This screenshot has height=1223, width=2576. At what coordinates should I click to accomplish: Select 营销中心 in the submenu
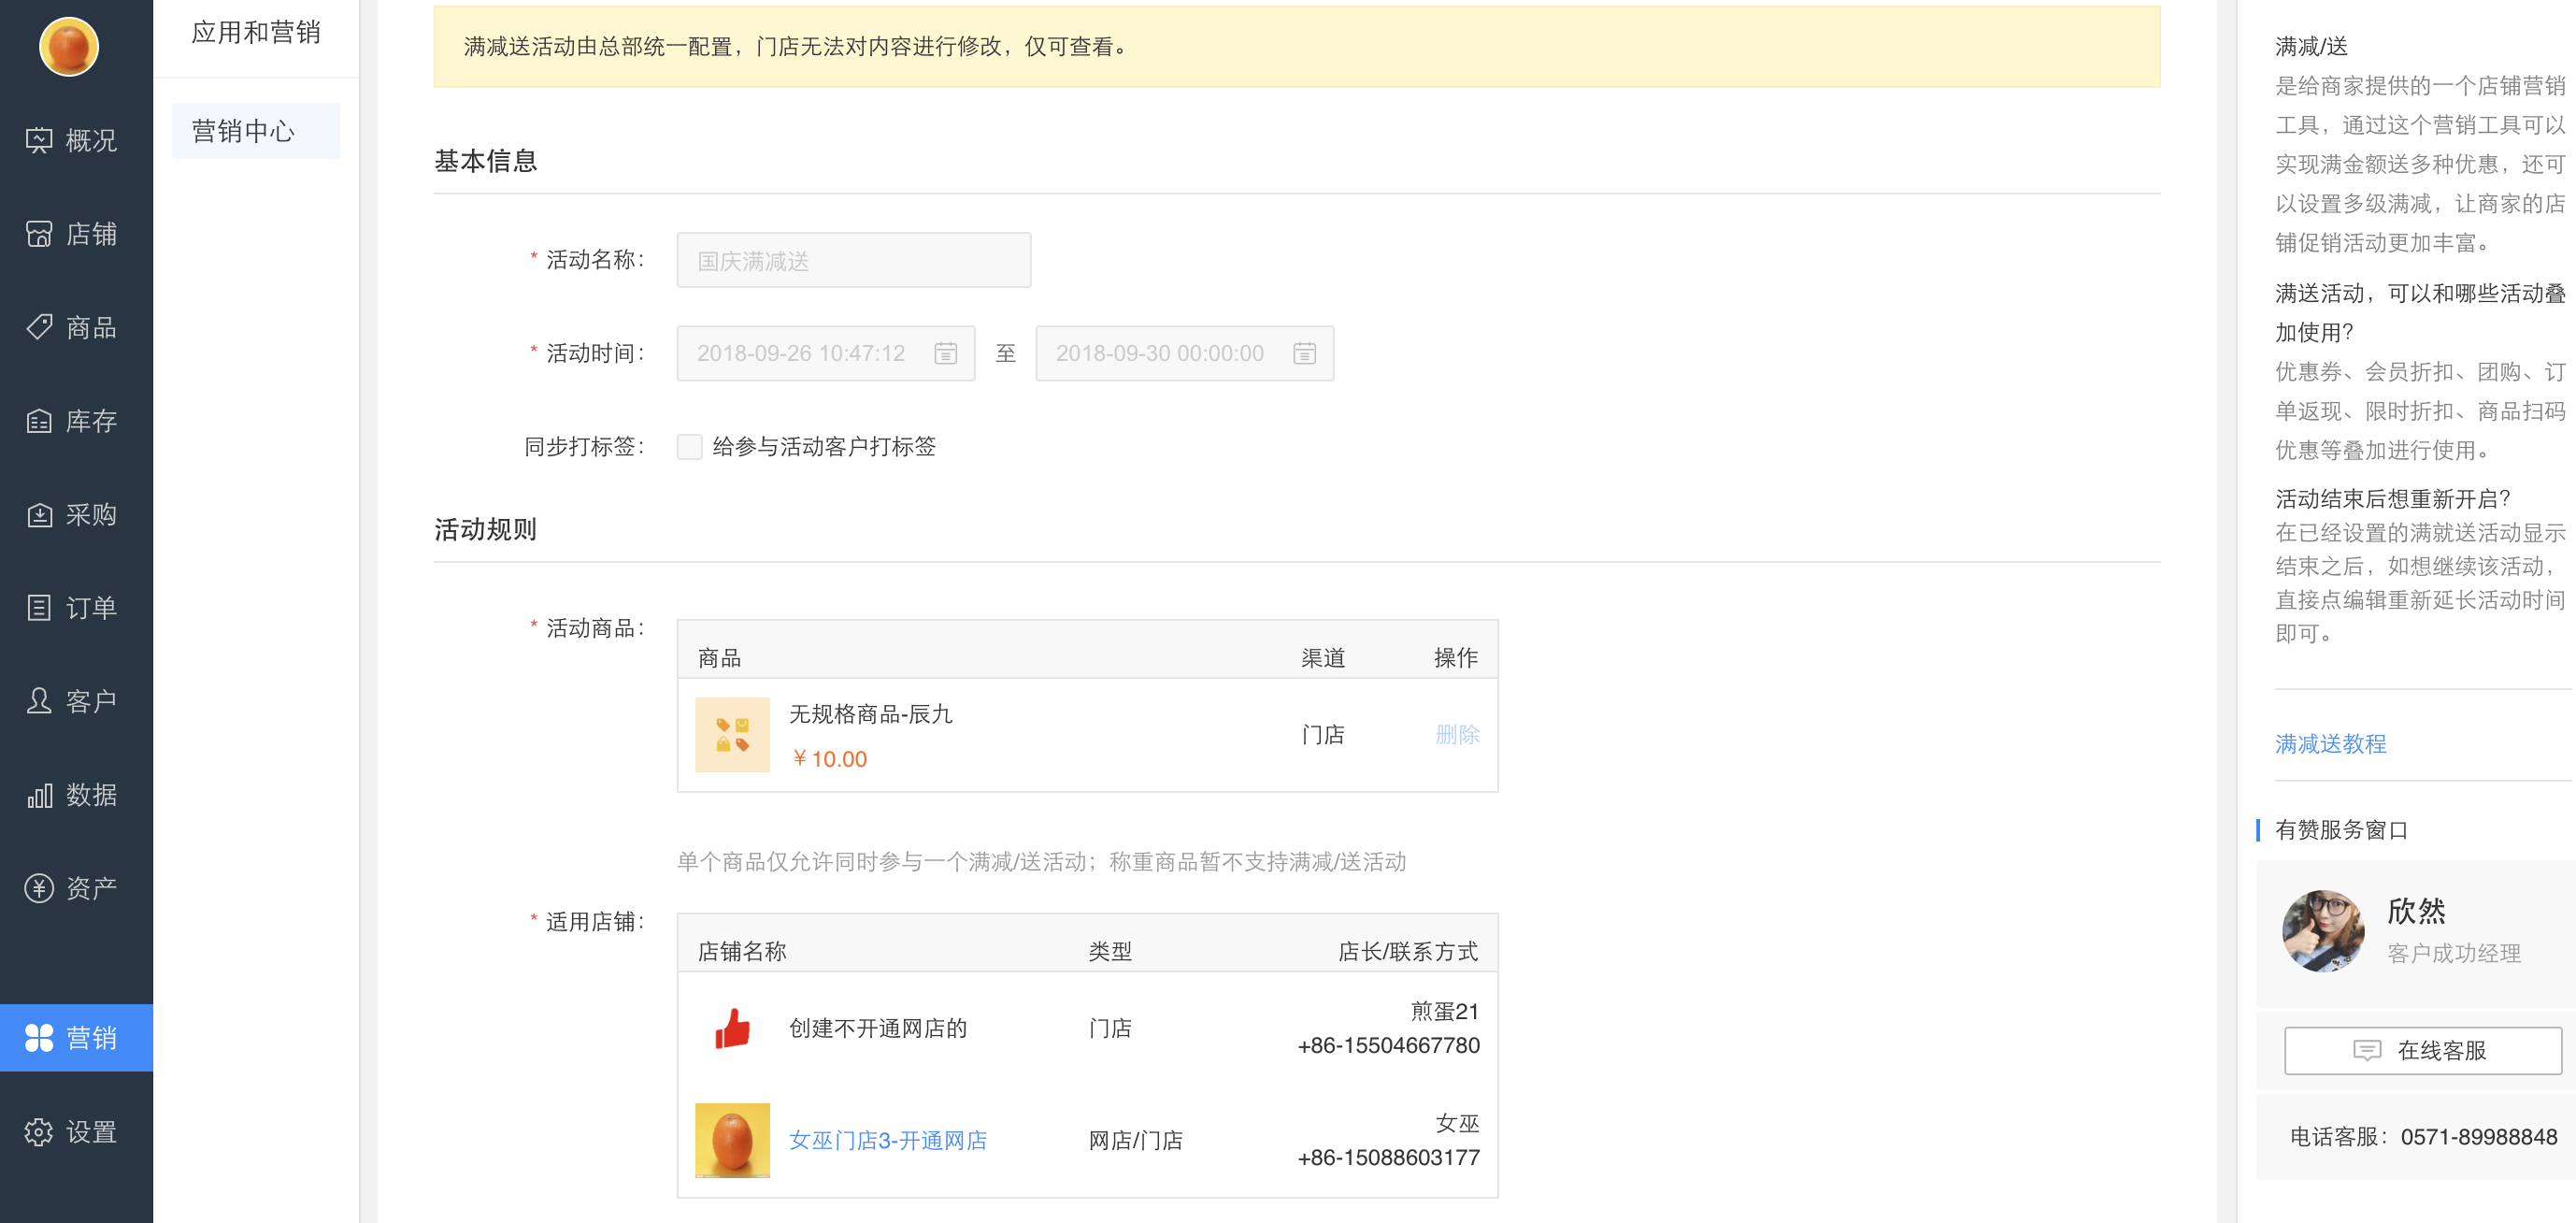(x=255, y=131)
